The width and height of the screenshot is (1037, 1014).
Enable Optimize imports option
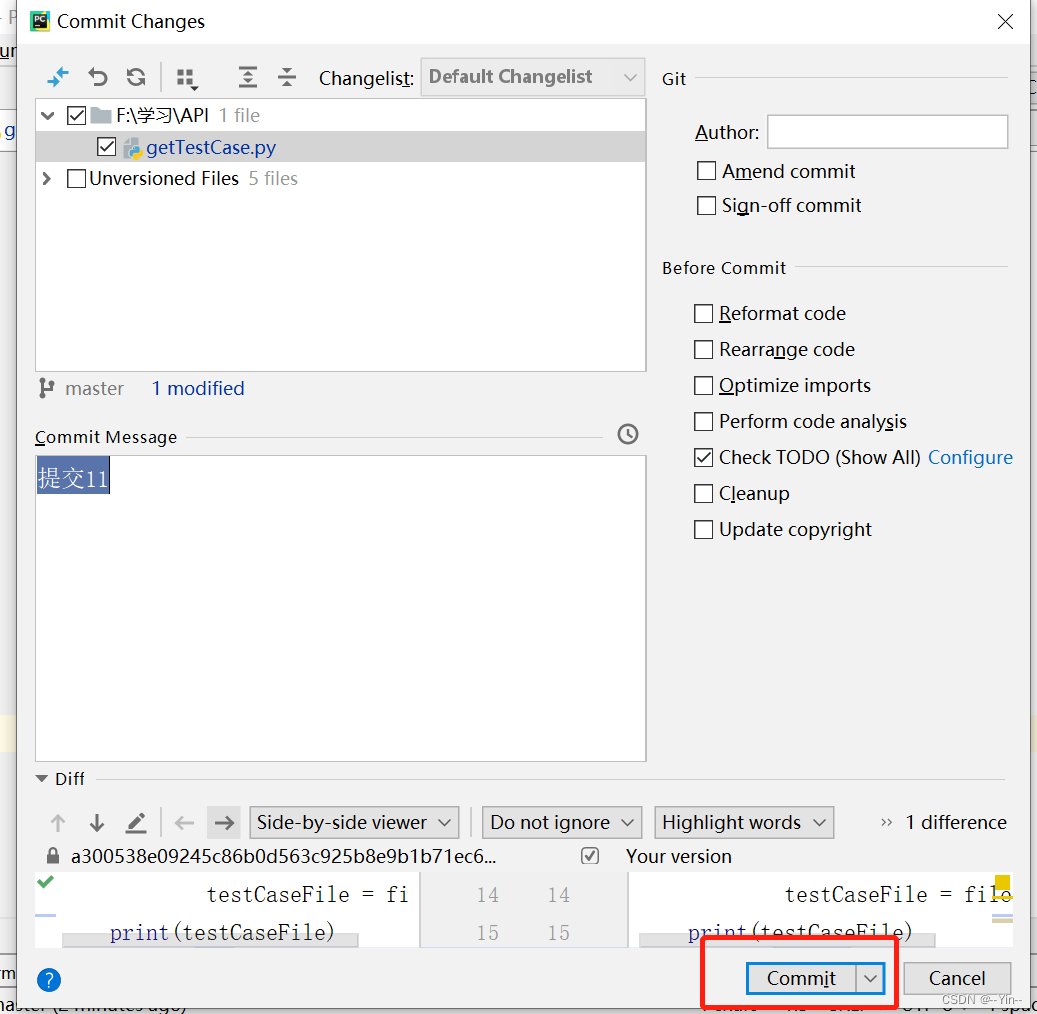click(x=703, y=386)
